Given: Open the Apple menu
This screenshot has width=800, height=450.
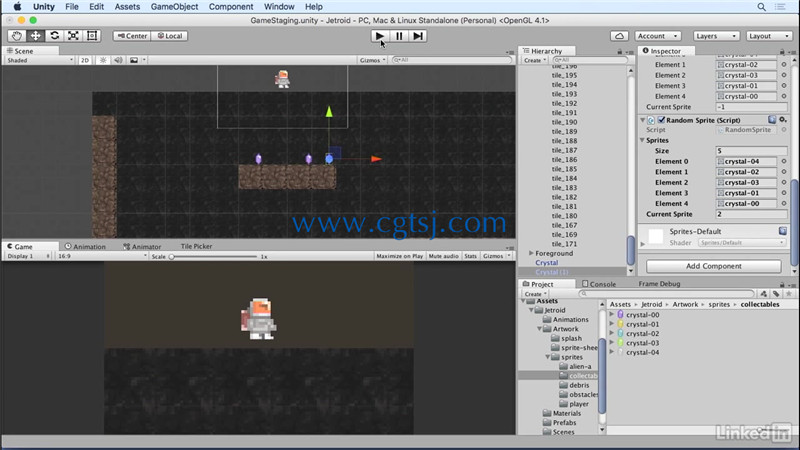Looking at the screenshot, I should click(17, 7).
